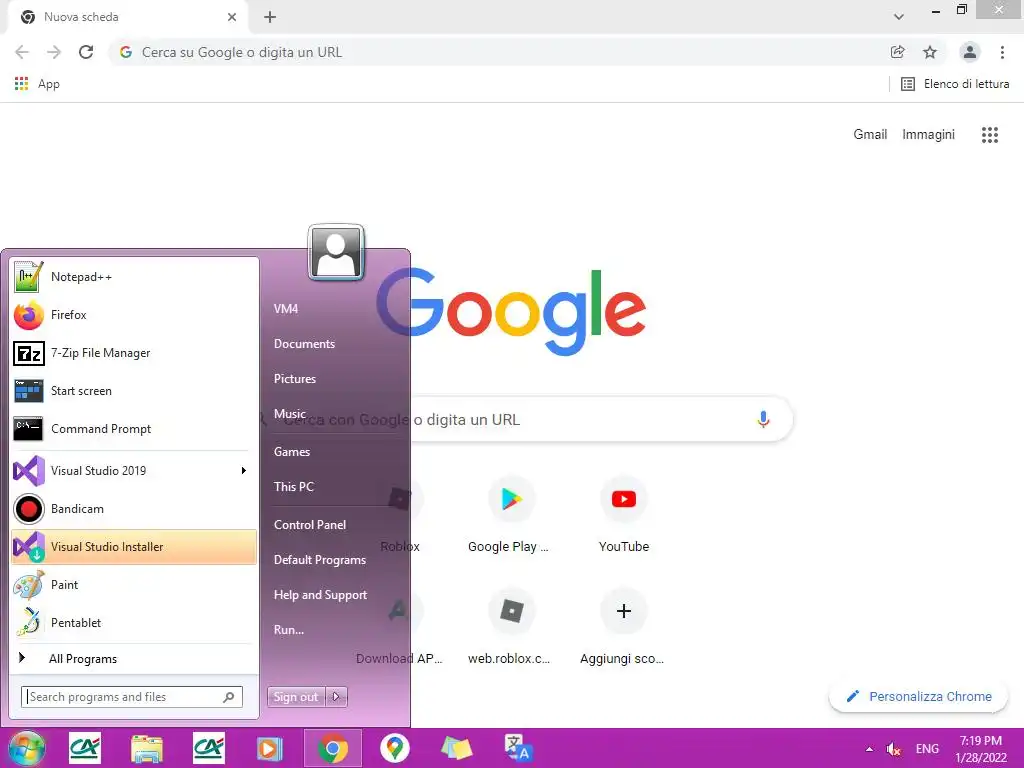Open the Immagini link

[x=928, y=134]
